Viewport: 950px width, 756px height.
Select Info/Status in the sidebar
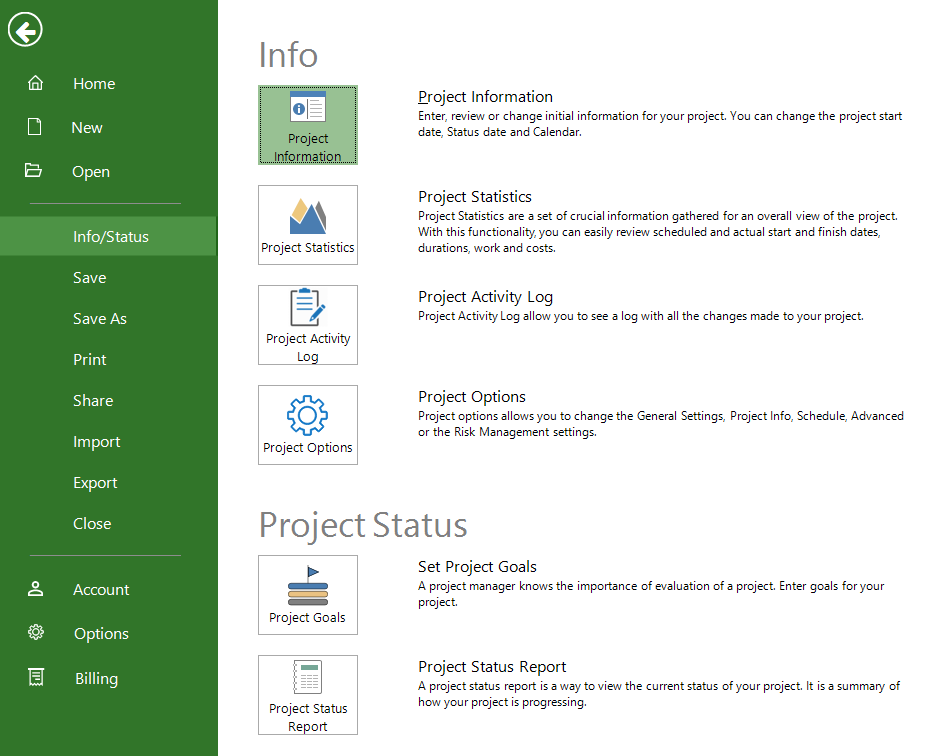pyautogui.click(x=110, y=237)
